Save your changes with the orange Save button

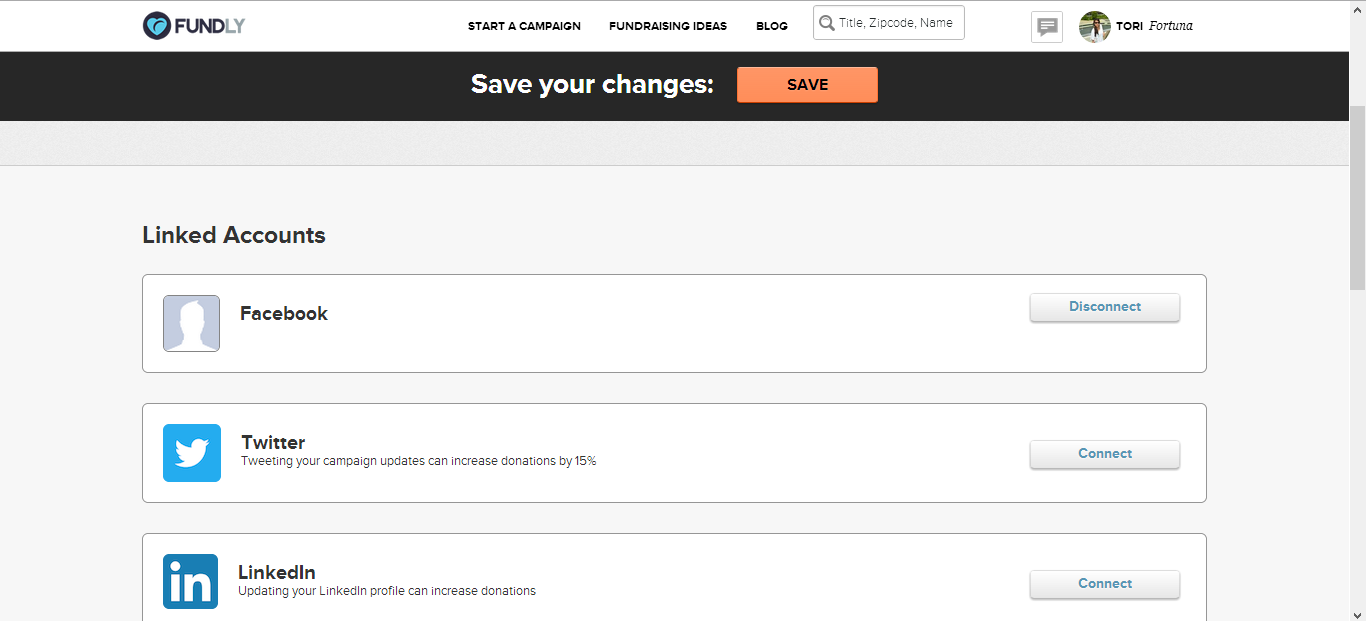tap(807, 85)
